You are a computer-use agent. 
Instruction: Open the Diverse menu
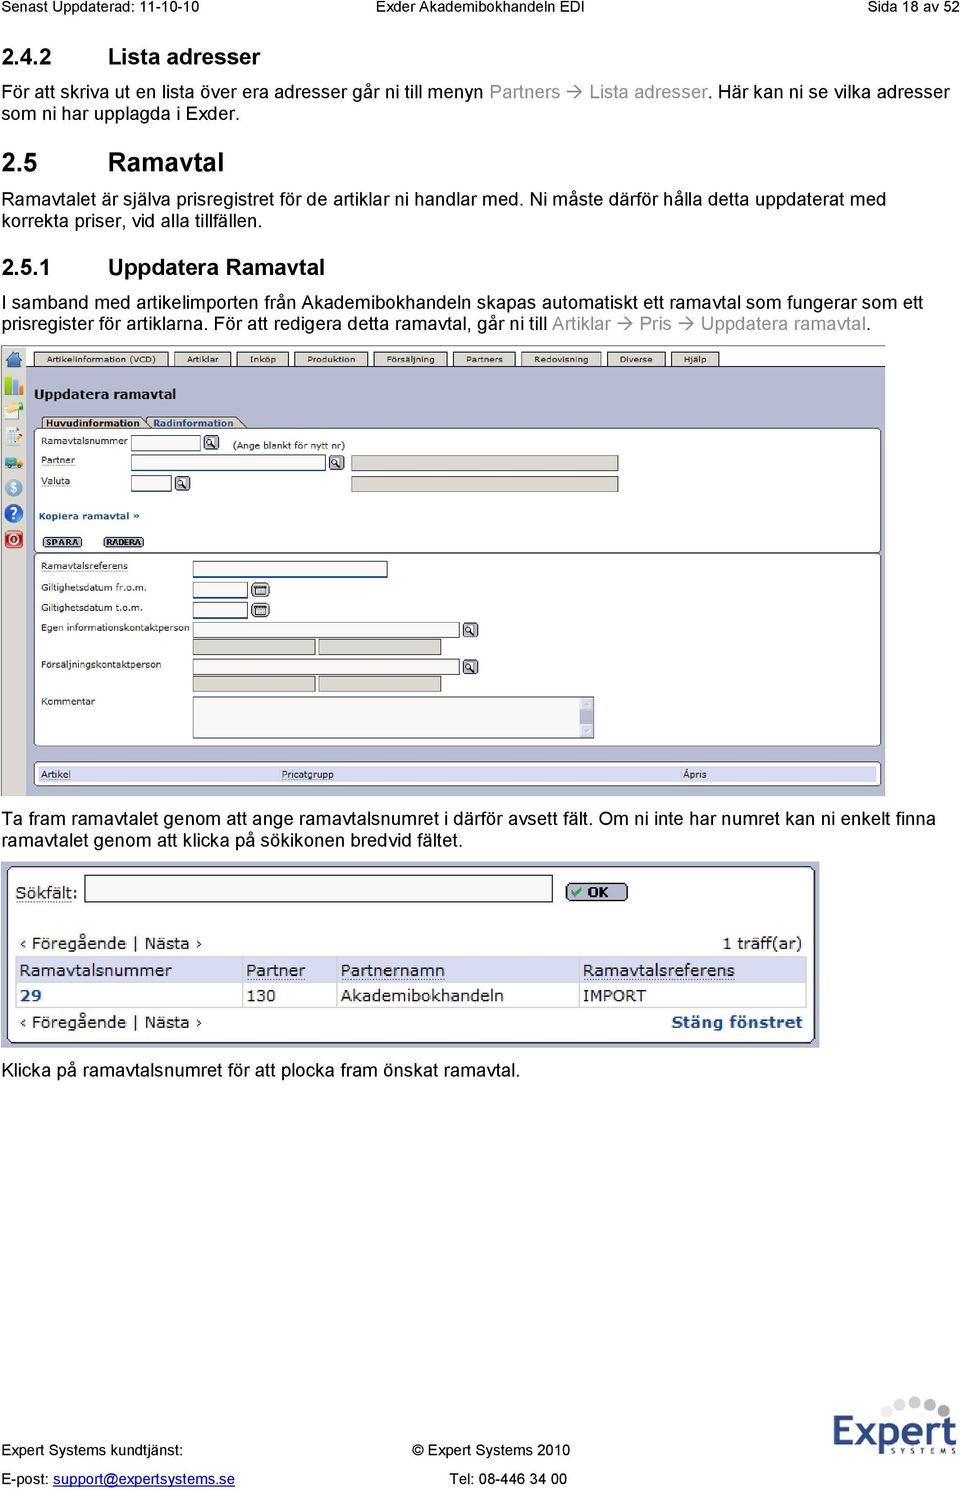[x=636, y=359]
